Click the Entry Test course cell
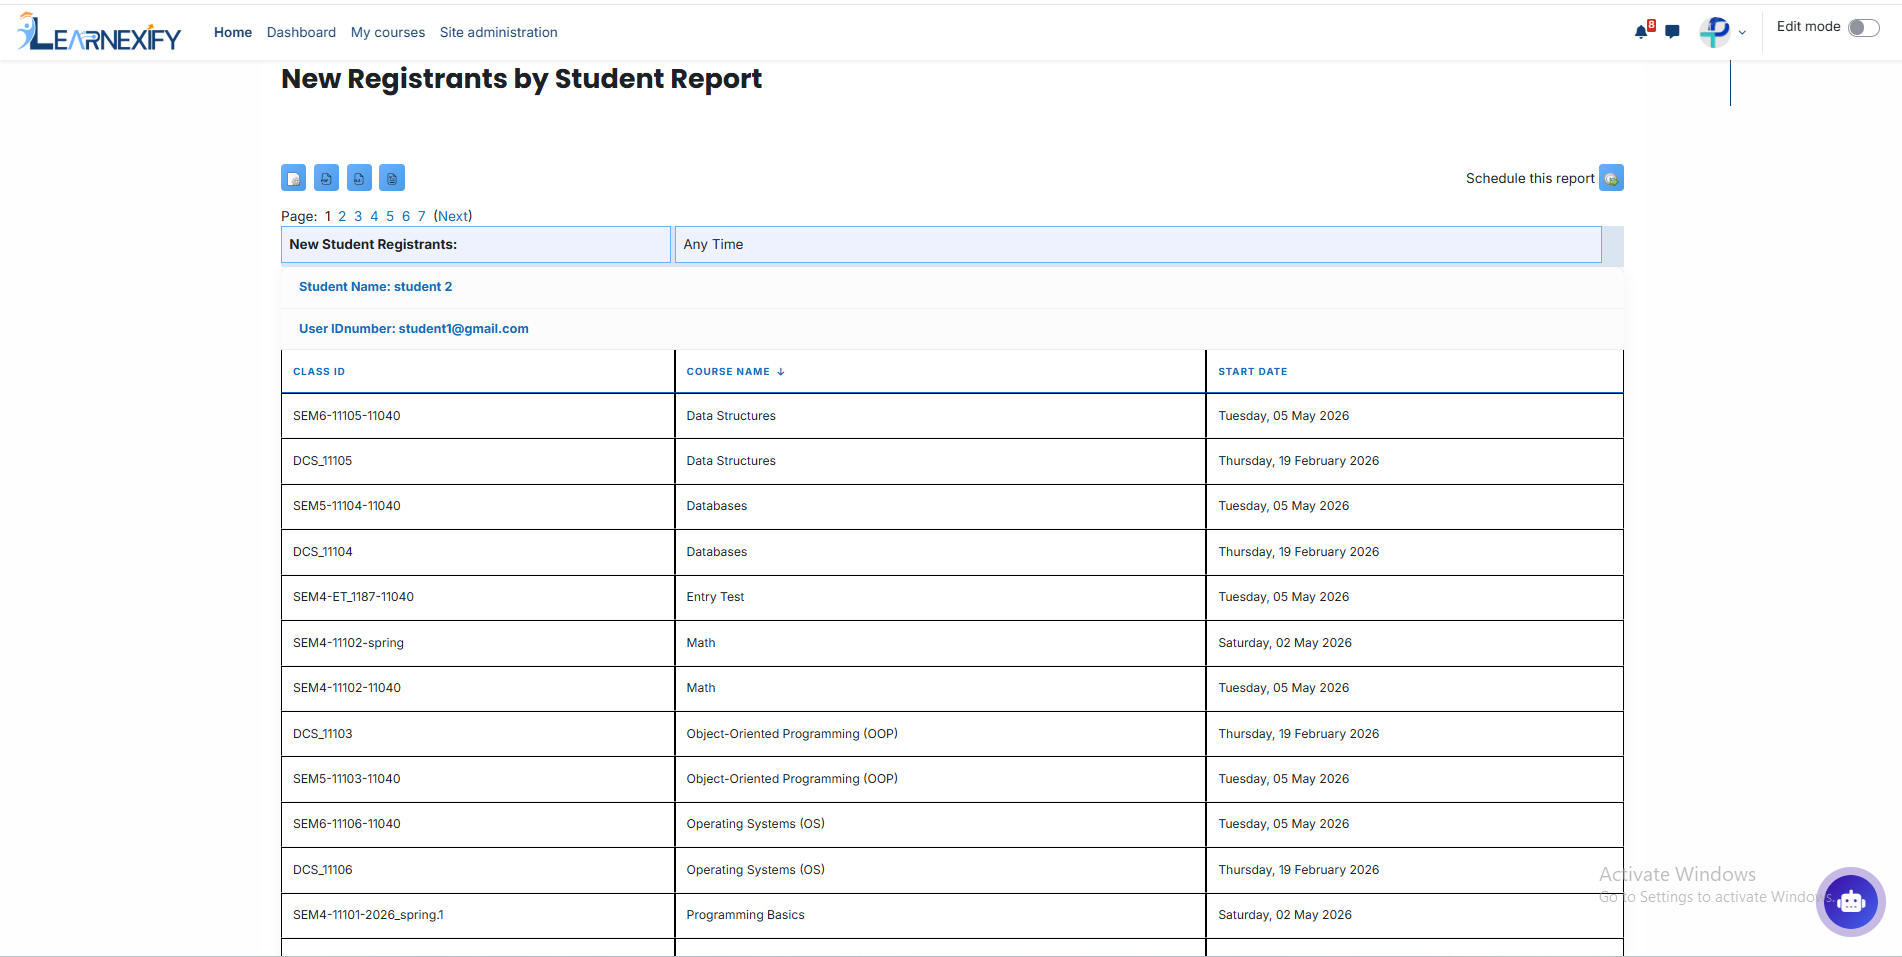Viewport: 1902px width, 957px height. 940,597
